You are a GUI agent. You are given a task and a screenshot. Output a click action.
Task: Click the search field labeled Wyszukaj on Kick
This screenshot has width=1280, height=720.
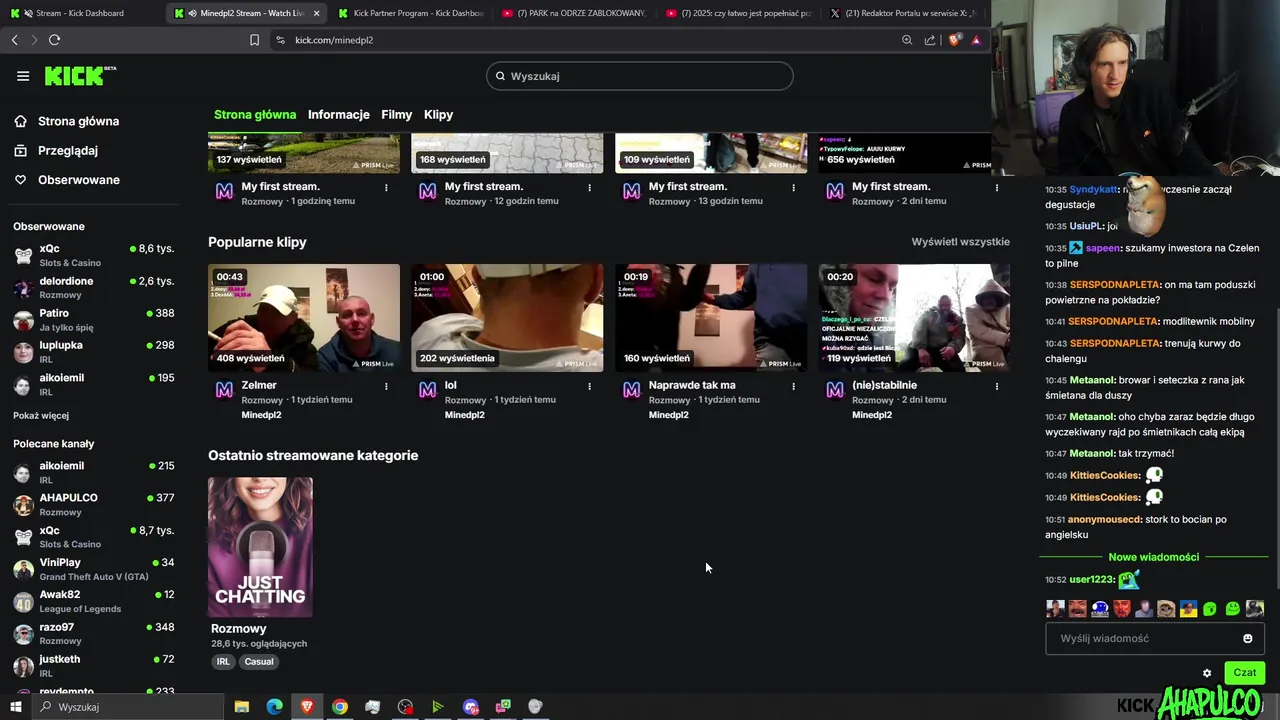tap(640, 76)
